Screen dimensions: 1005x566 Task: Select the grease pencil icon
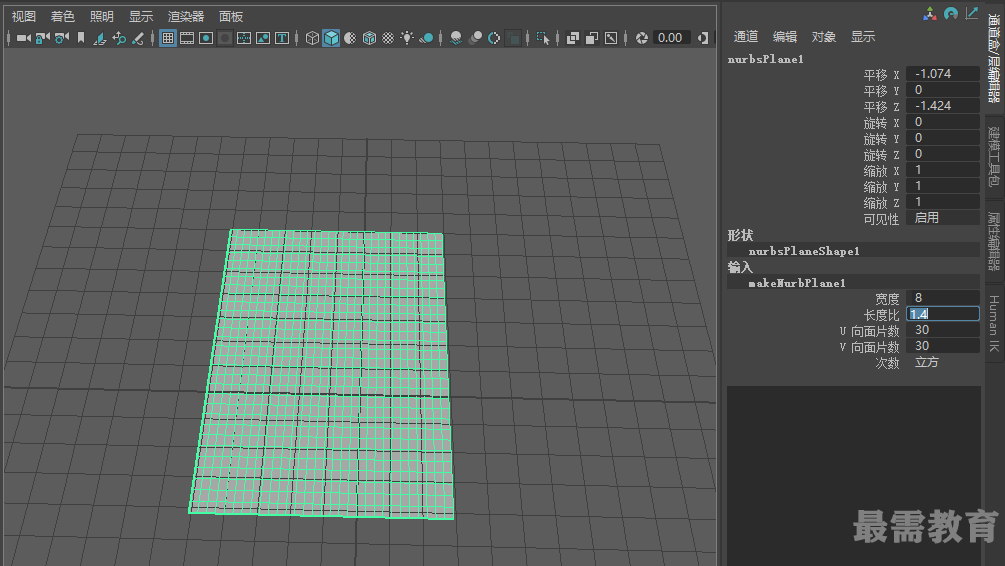(138, 38)
